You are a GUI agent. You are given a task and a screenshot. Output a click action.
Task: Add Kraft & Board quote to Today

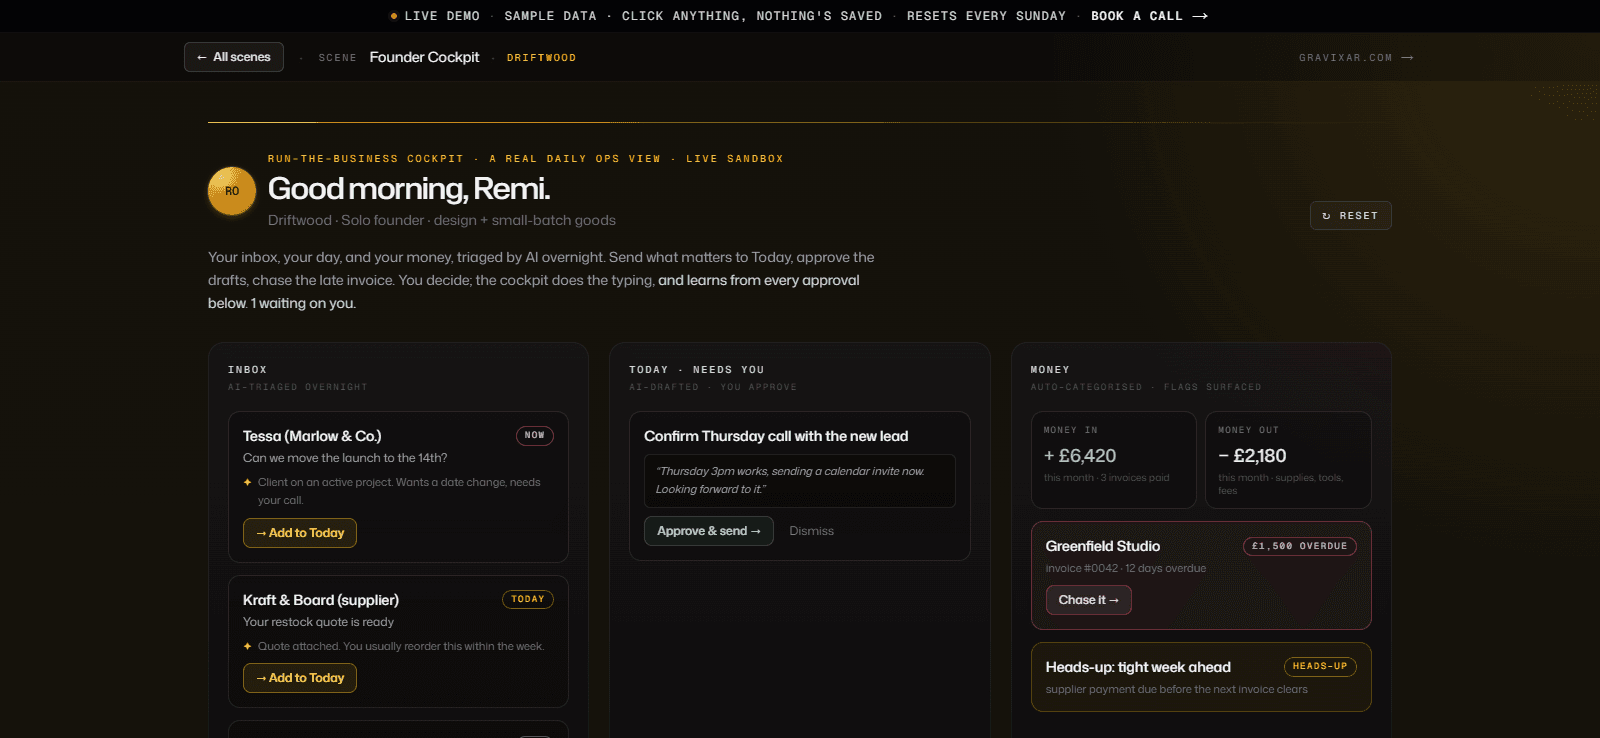pyautogui.click(x=300, y=678)
